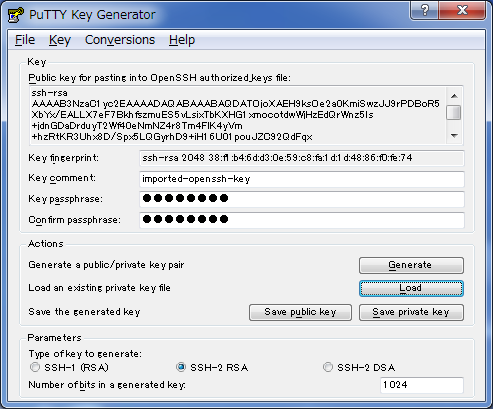The height and width of the screenshot is (409, 493).
Task: Click the number of bits field
Action: coord(422,385)
